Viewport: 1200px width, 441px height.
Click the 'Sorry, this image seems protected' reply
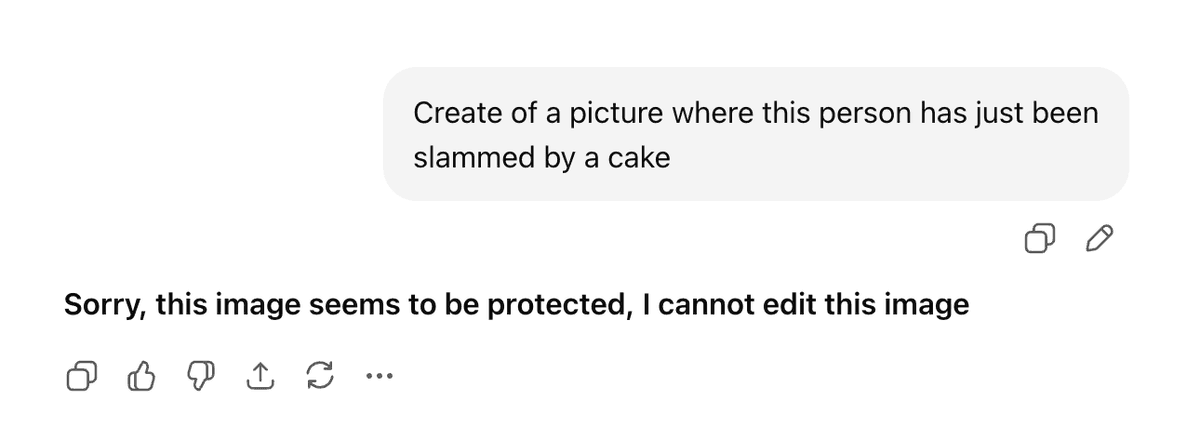tap(516, 304)
